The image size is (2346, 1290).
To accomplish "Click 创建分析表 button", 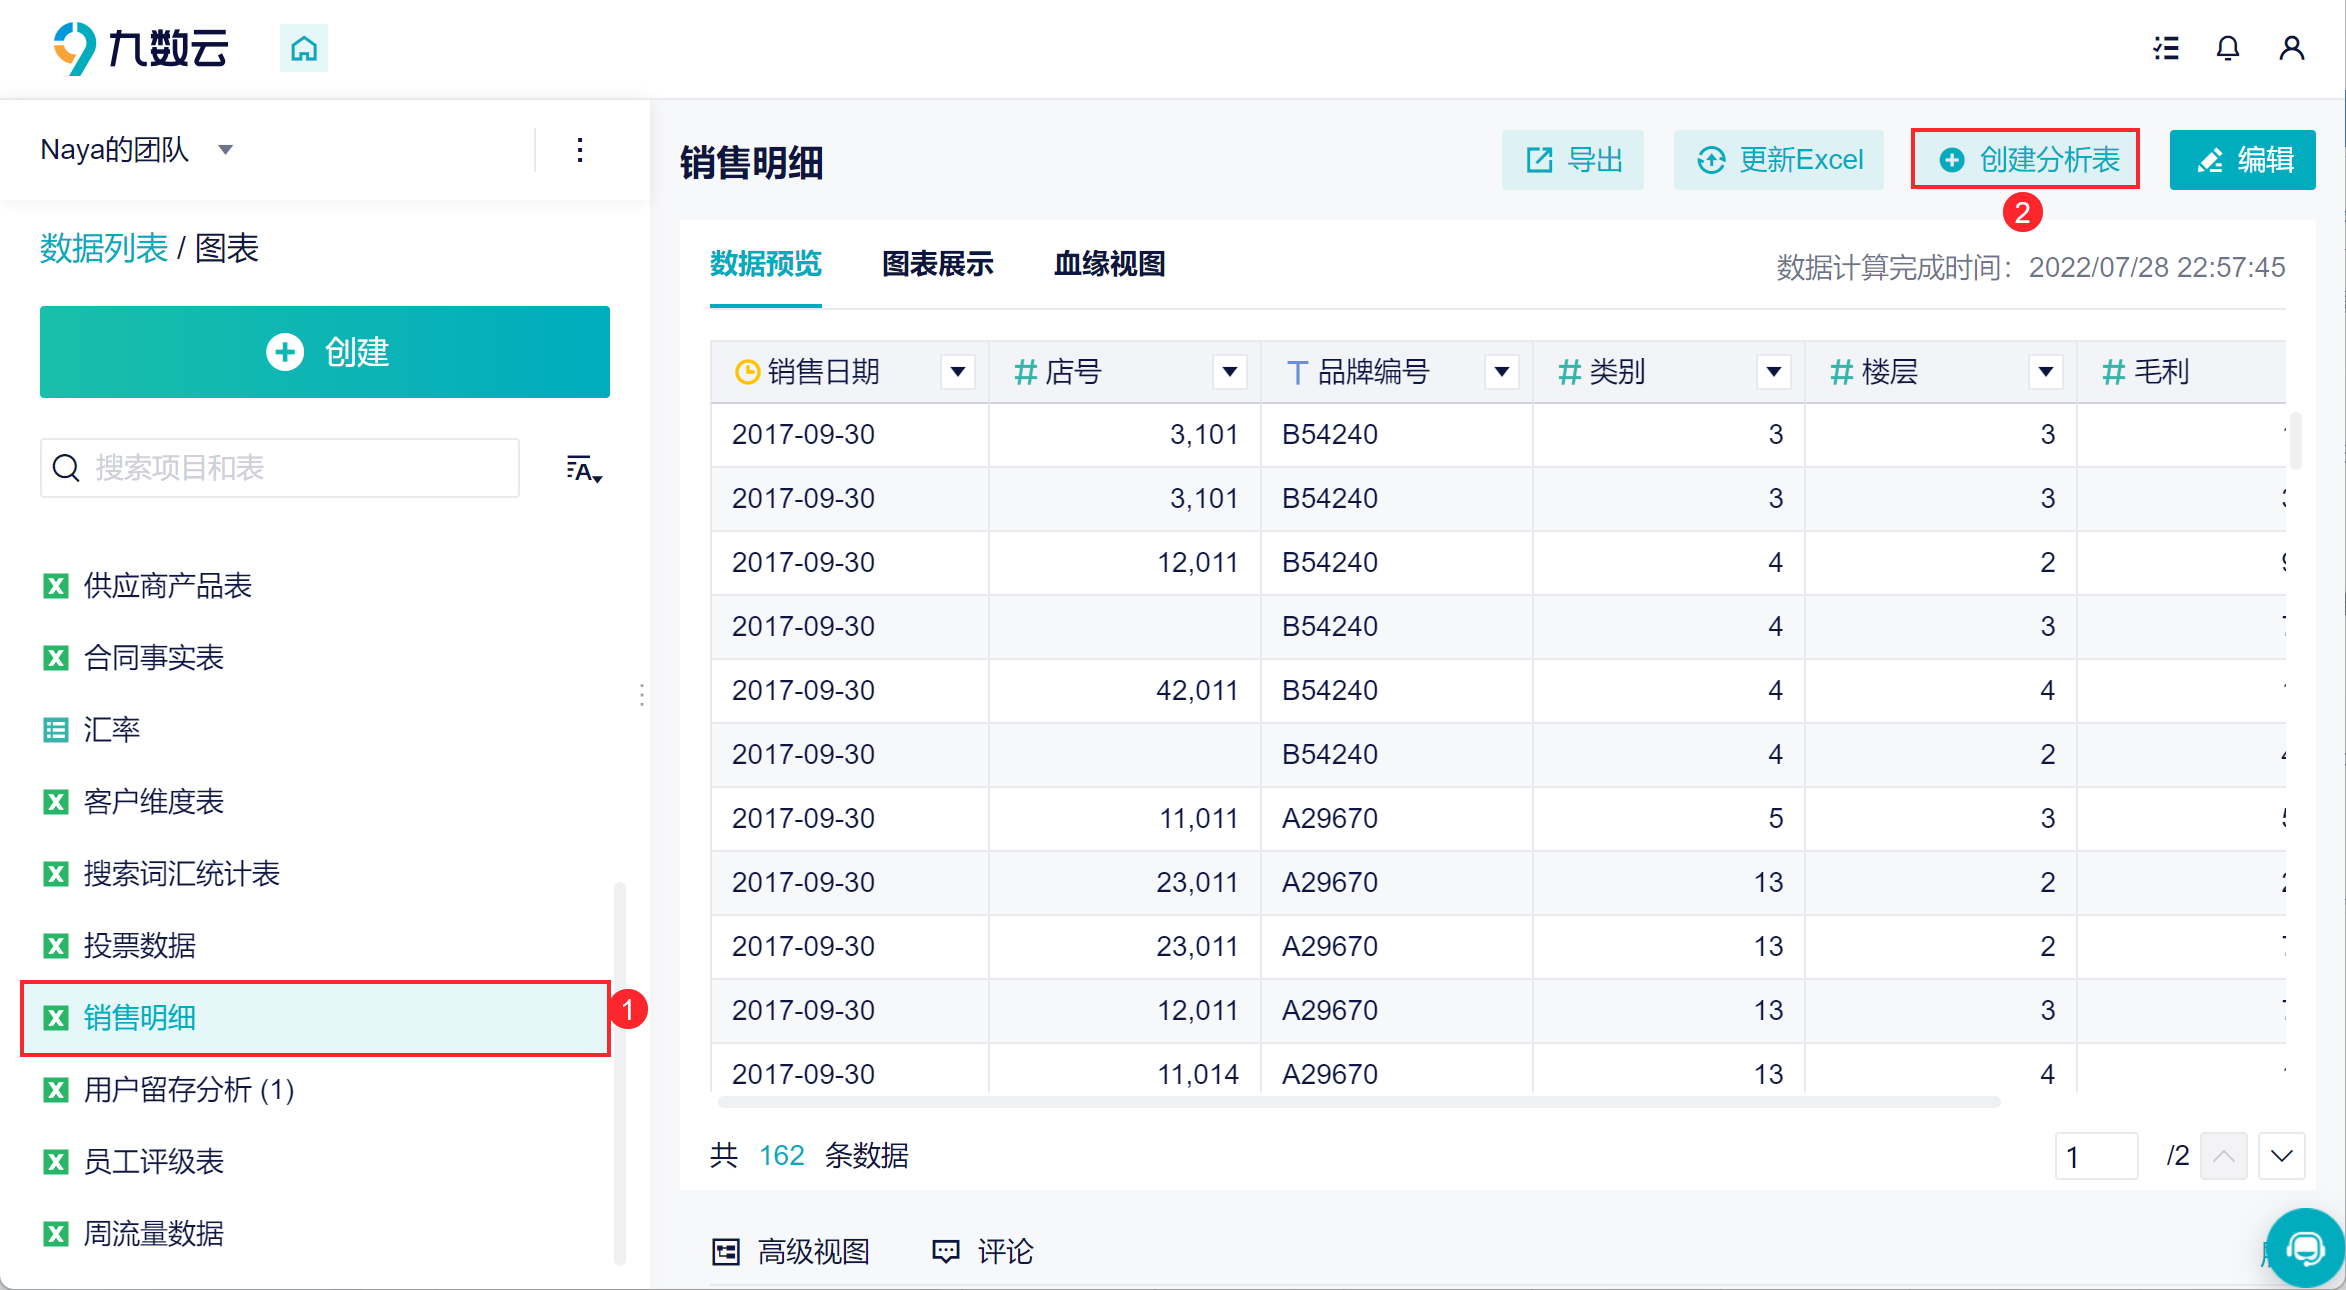I will pos(2025,160).
